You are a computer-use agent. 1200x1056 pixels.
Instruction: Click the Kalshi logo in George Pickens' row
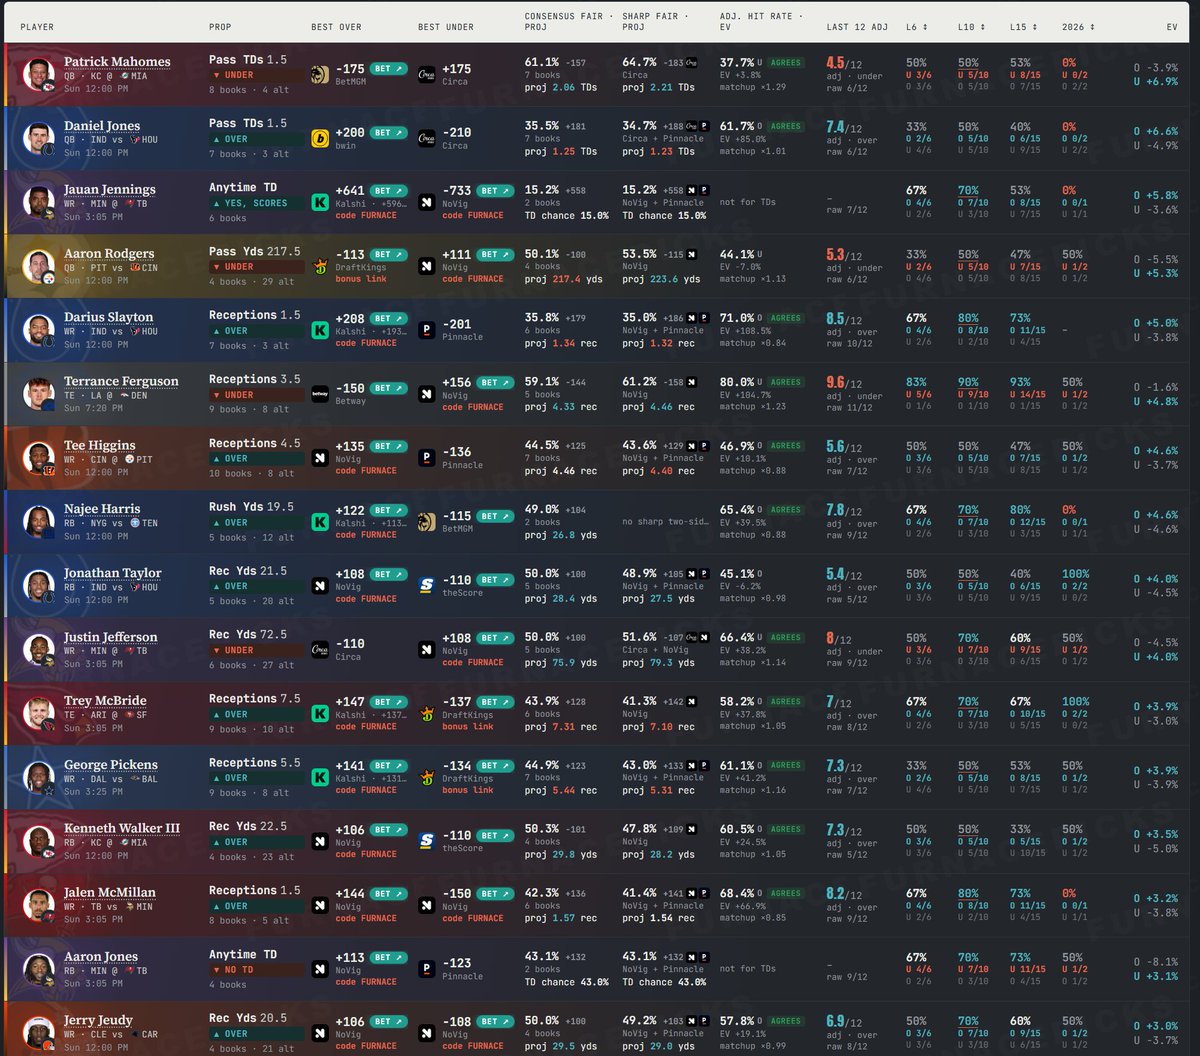(x=320, y=777)
